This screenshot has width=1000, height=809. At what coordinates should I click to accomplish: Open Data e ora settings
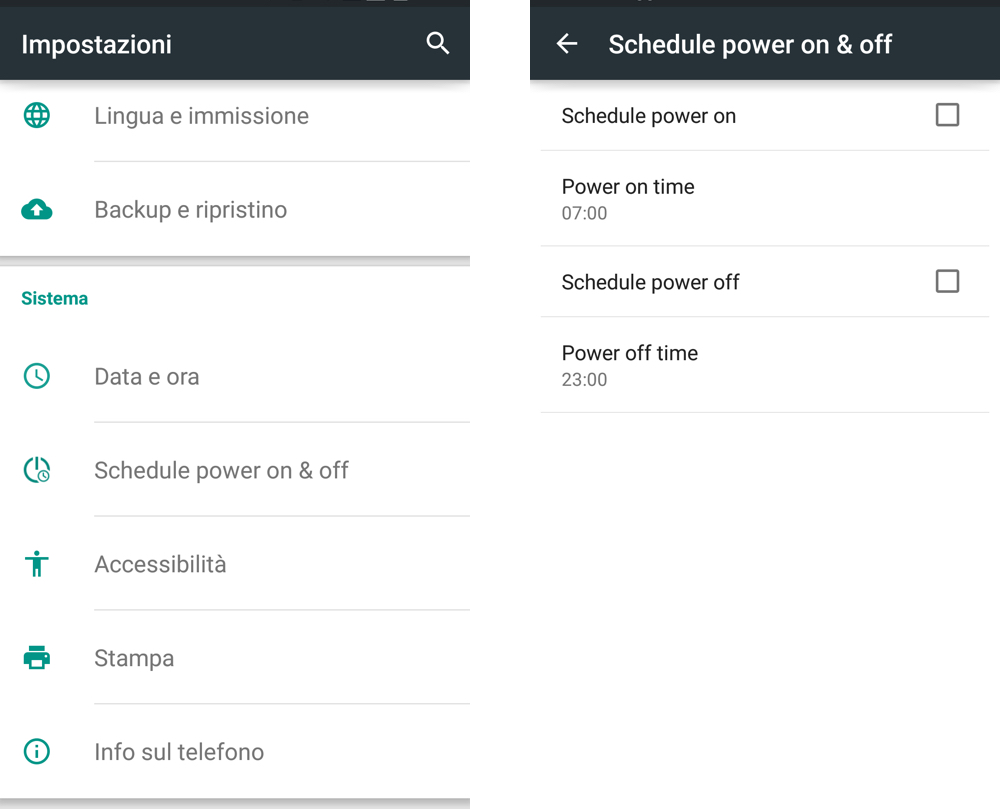click(147, 377)
